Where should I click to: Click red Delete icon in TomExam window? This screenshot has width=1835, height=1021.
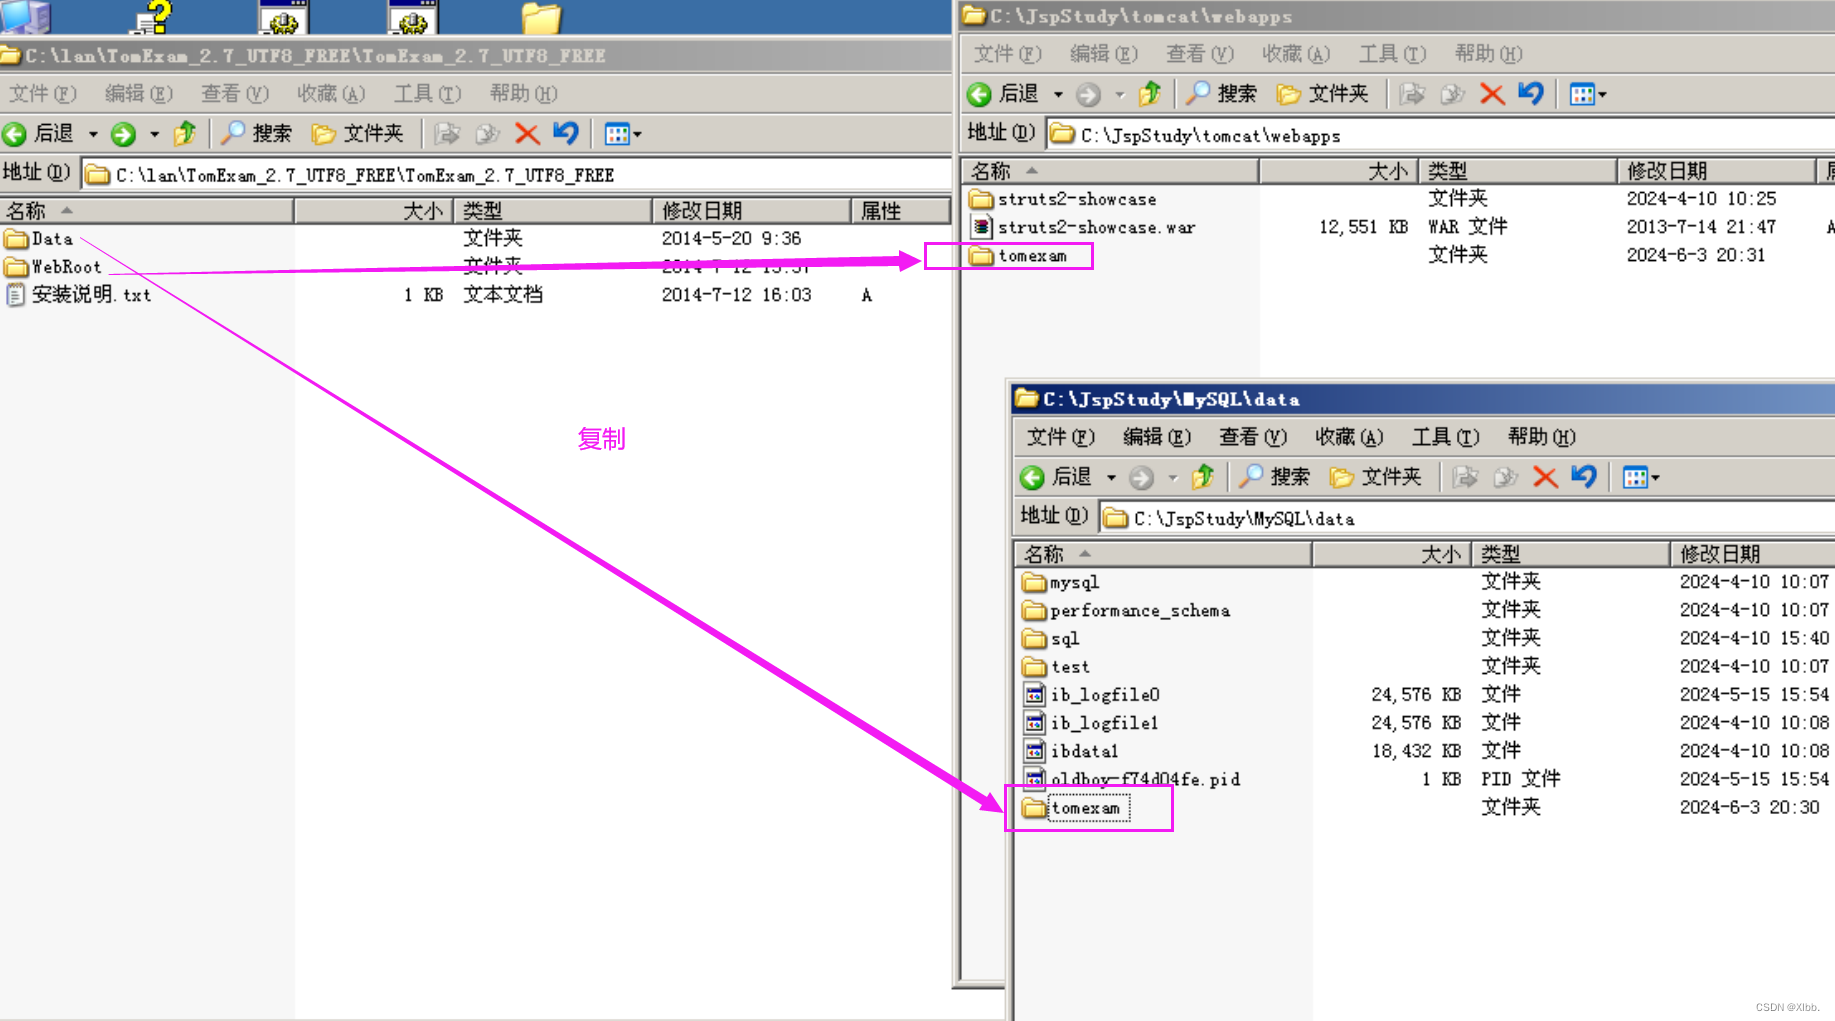coord(527,134)
